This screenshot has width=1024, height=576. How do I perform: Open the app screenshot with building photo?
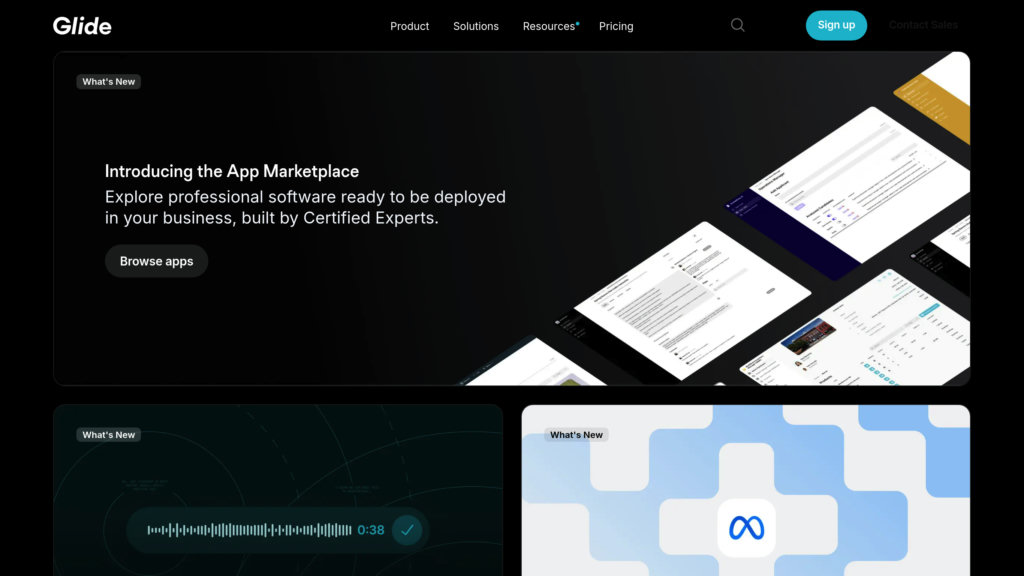pyautogui.click(x=808, y=336)
